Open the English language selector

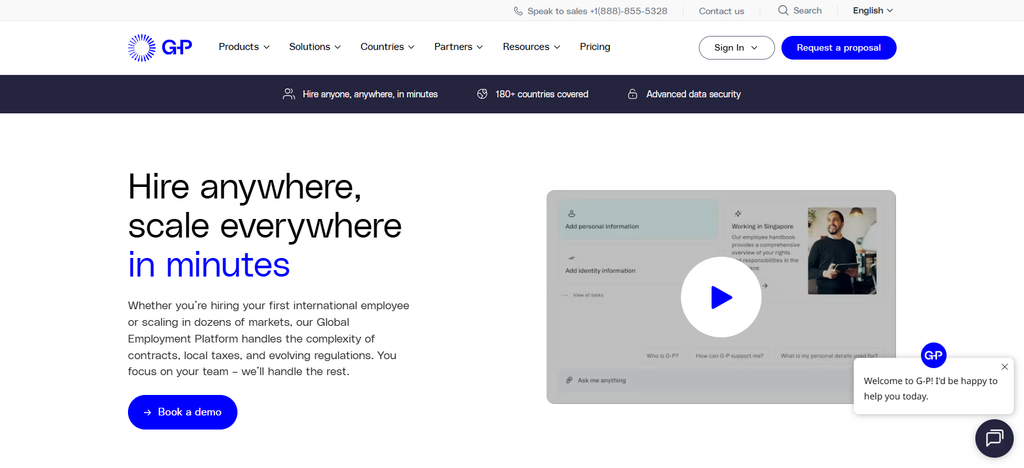pyautogui.click(x=872, y=10)
